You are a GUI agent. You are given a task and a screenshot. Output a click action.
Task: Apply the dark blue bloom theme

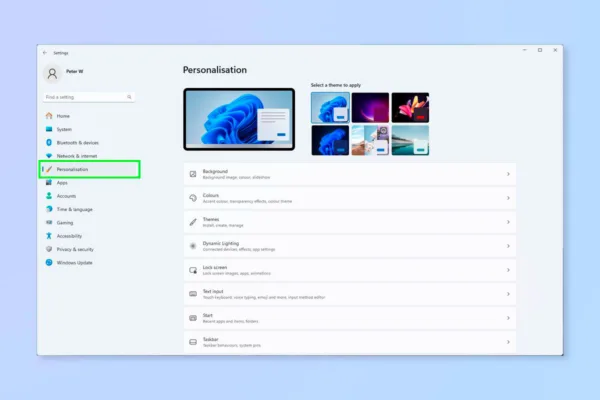(330, 140)
